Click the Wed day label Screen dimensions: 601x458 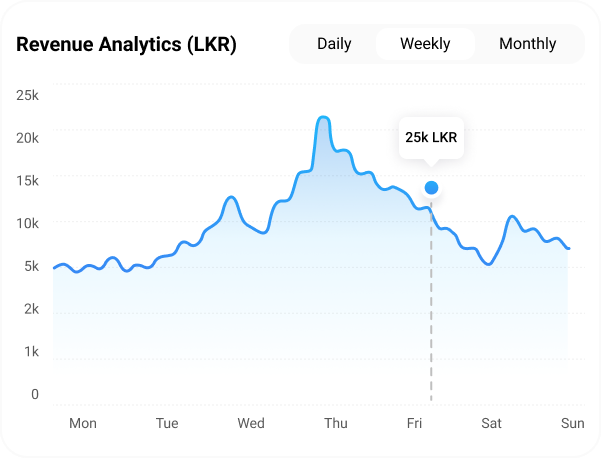click(251, 424)
